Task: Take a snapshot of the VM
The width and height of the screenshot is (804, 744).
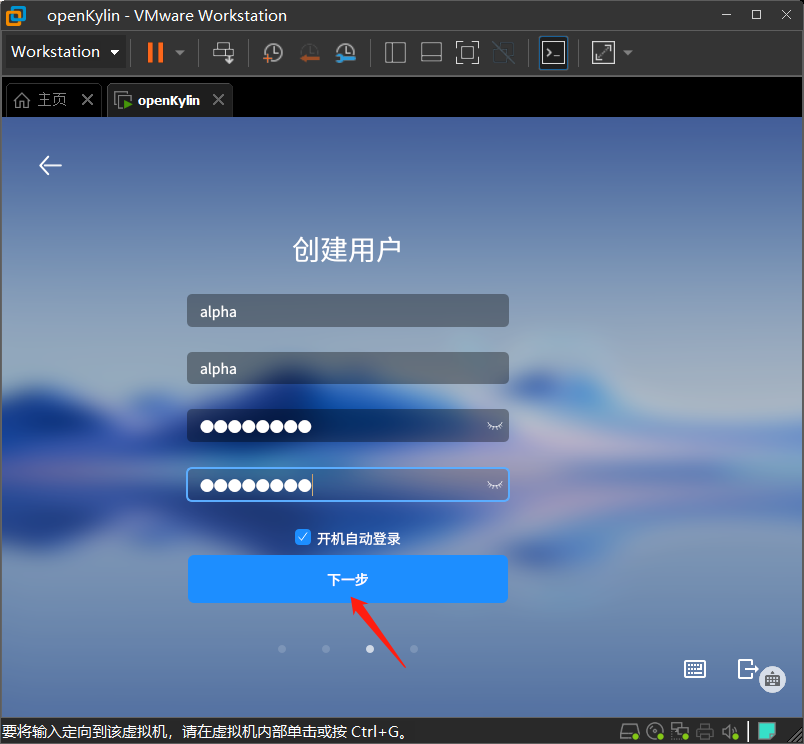Action: [x=272, y=52]
